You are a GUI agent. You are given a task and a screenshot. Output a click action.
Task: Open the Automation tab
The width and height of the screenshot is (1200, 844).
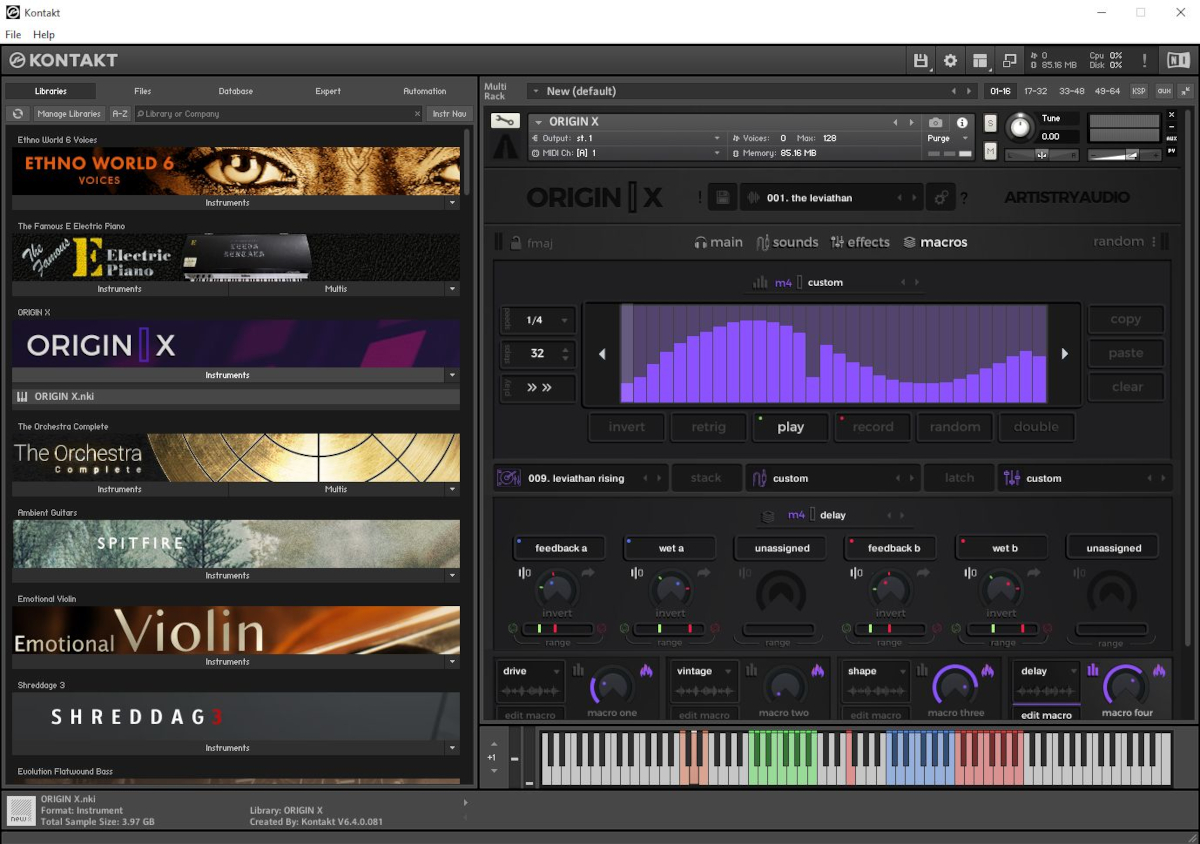[425, 91]
